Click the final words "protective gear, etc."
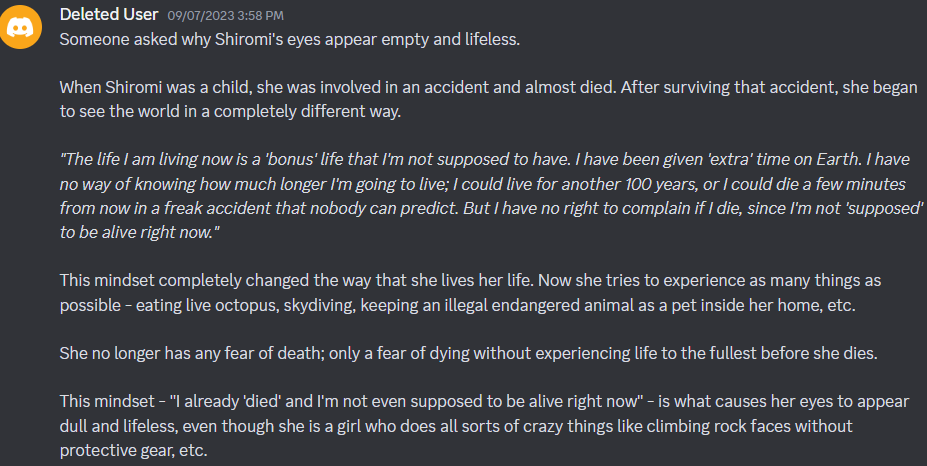Screen dimensions: 927x466 tap(134, 451)
